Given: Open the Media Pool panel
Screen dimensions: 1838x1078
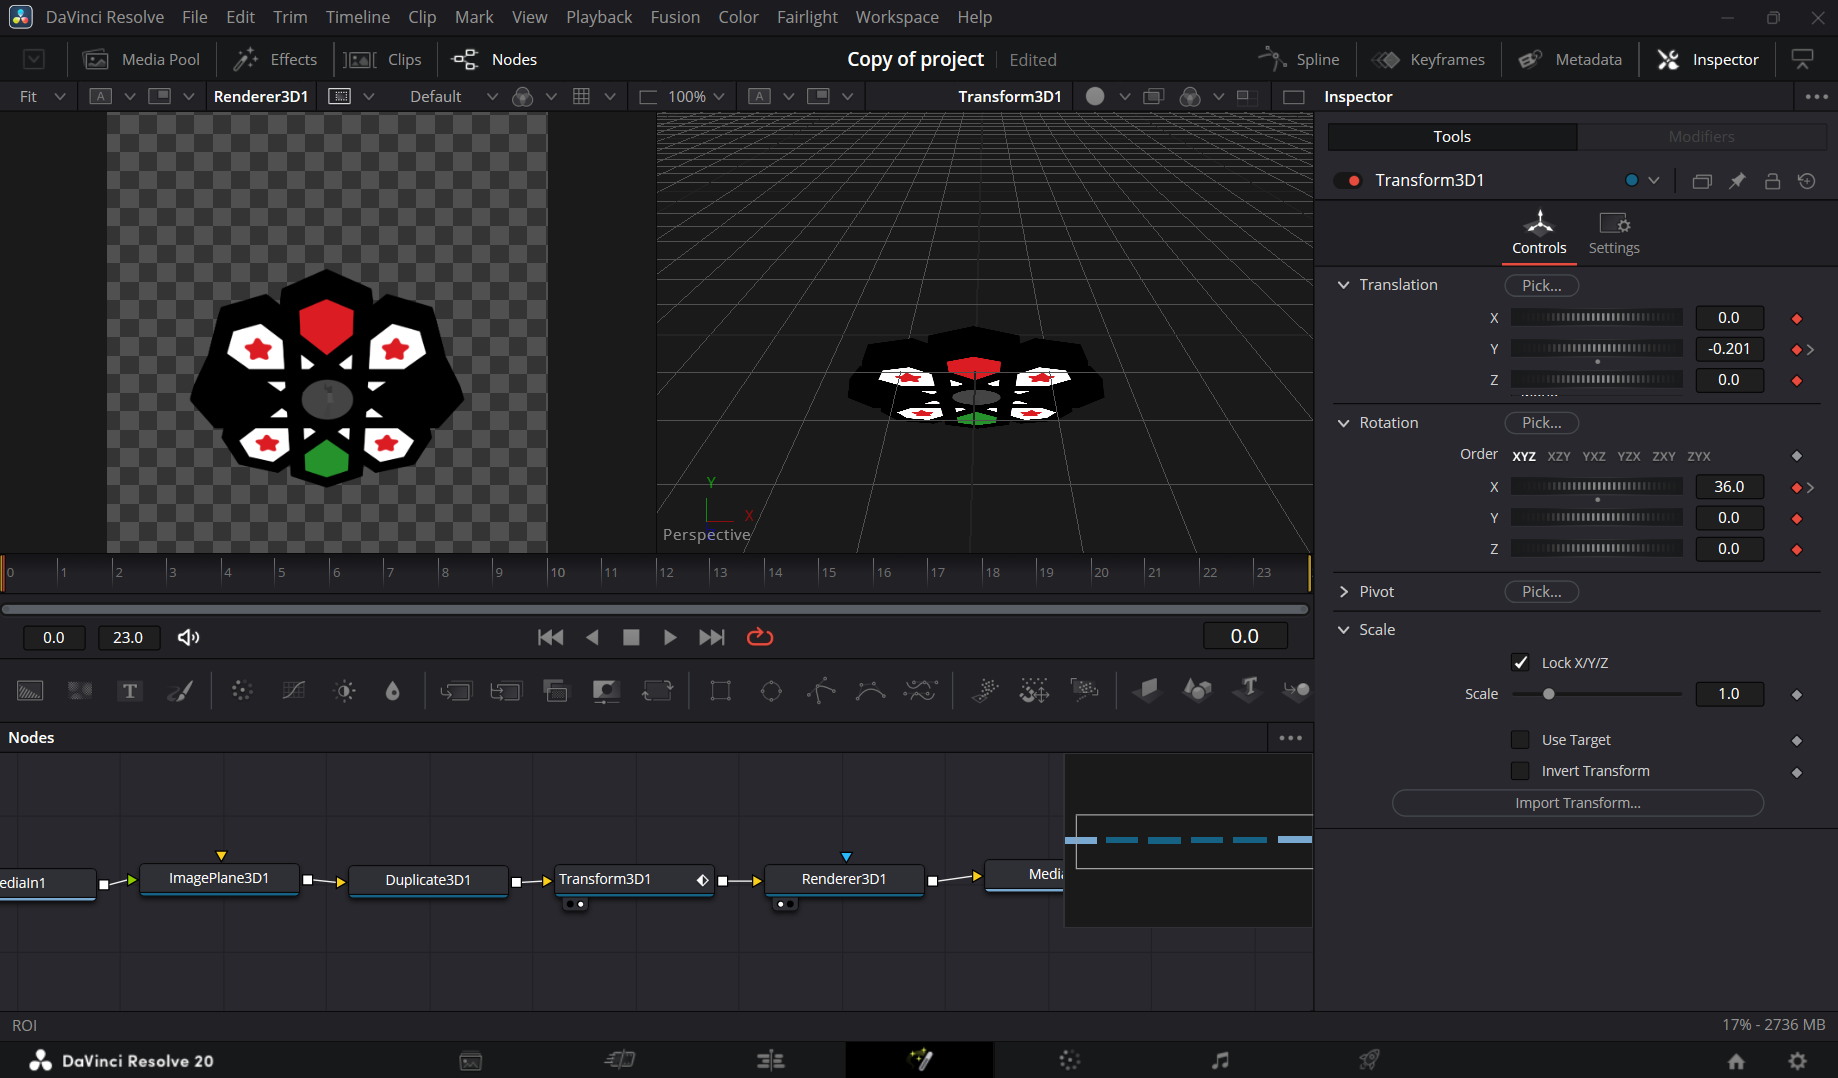Looking at the screenshot, I should pos(142,59).
